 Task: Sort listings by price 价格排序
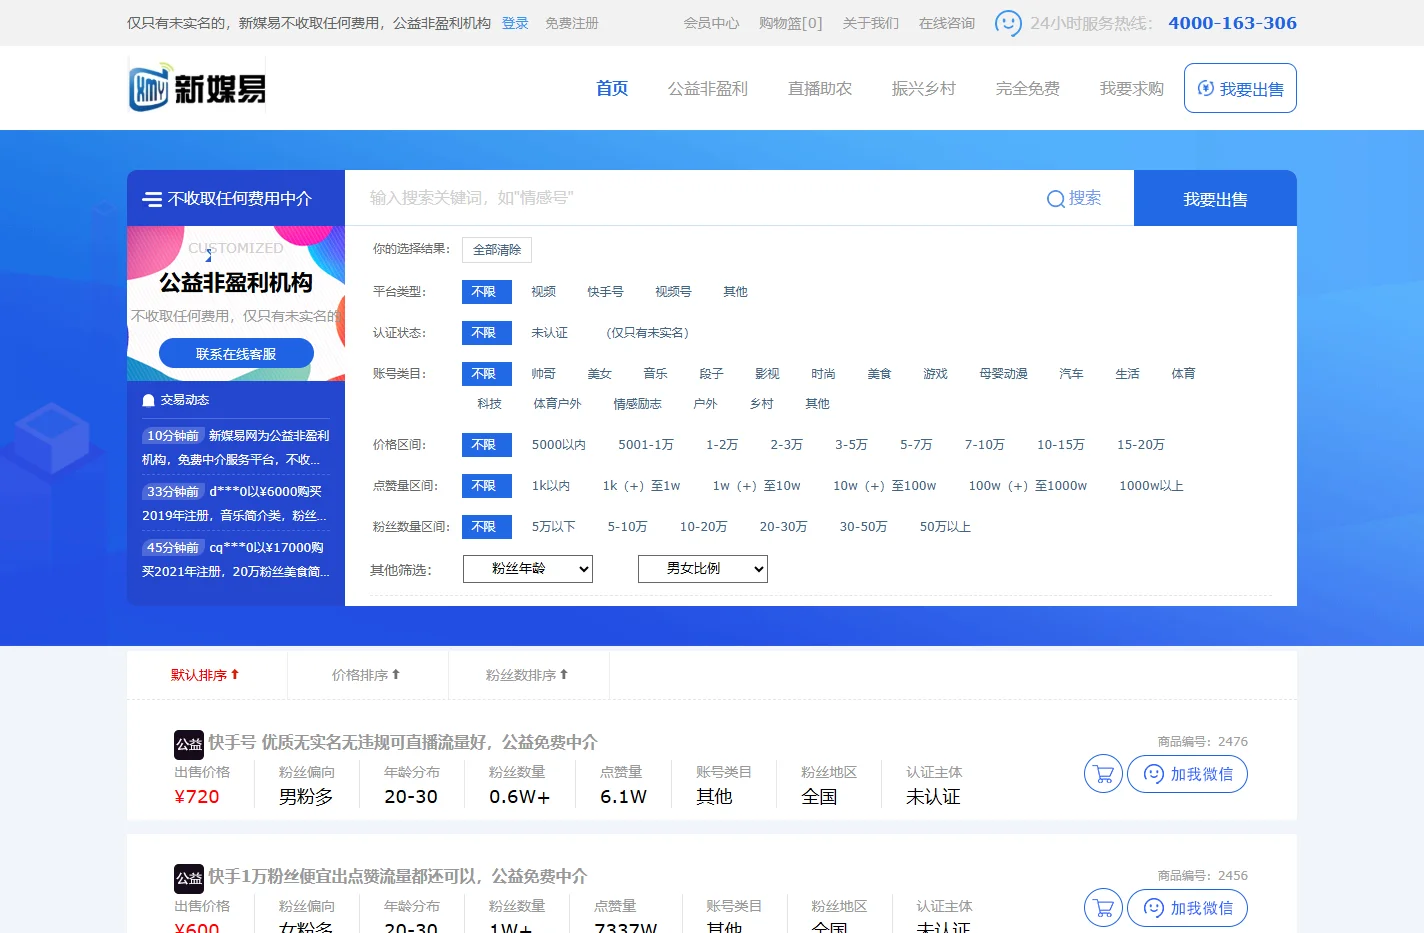pyautogui.click(x=366, y=675)
